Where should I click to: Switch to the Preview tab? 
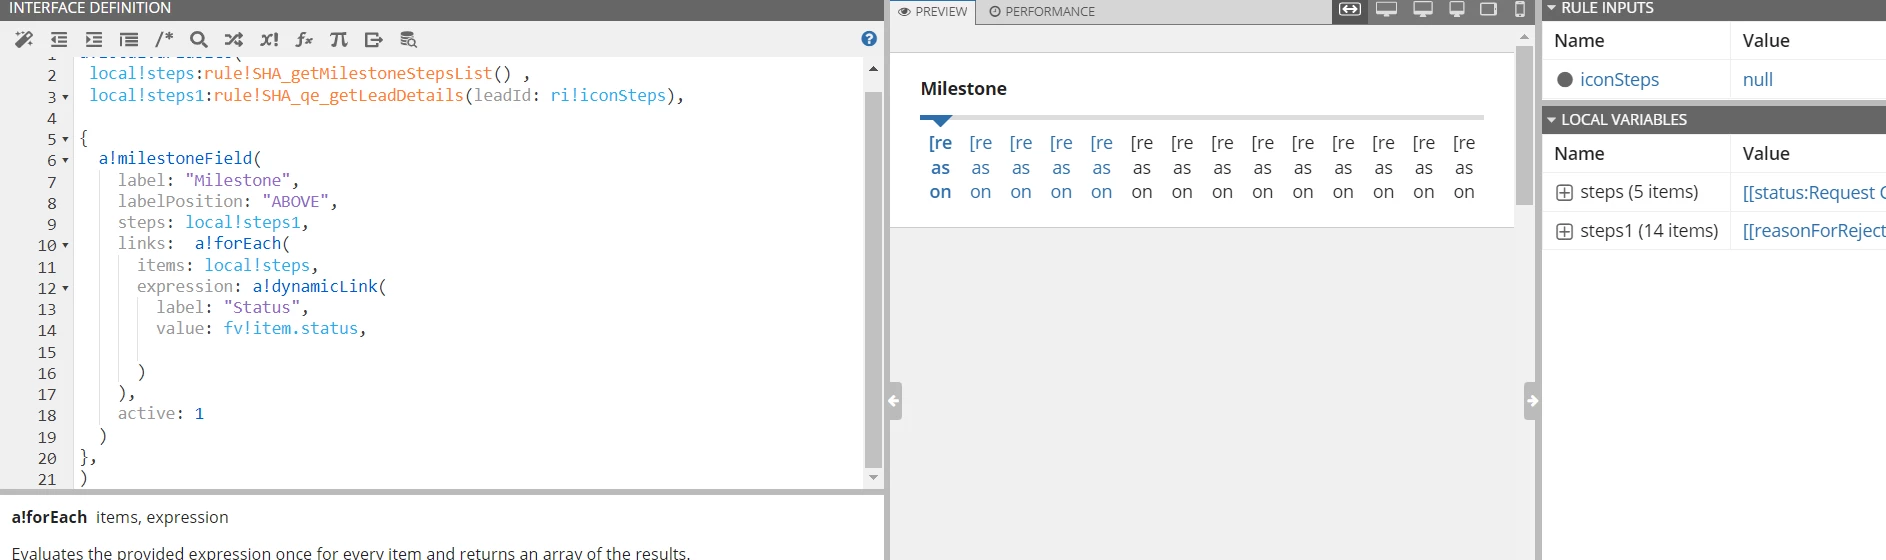[x=932, y=12]
